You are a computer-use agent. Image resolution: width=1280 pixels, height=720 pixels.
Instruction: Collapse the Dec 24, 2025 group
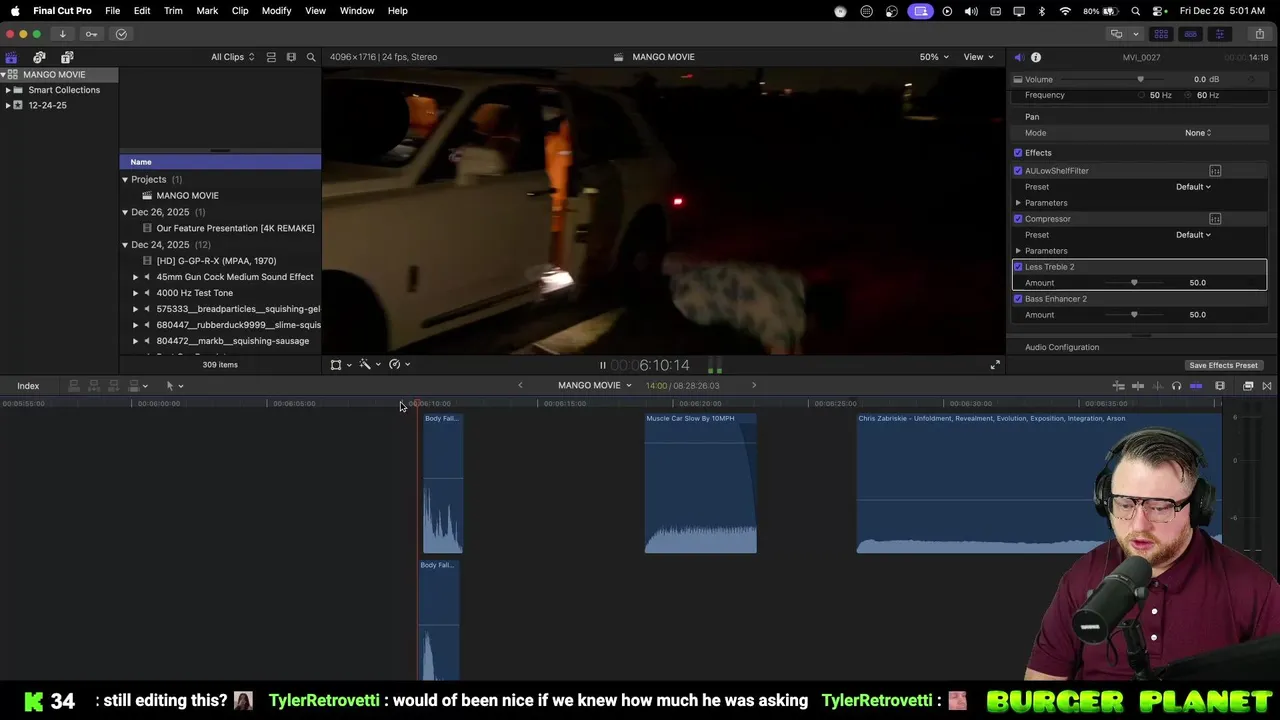125,245
